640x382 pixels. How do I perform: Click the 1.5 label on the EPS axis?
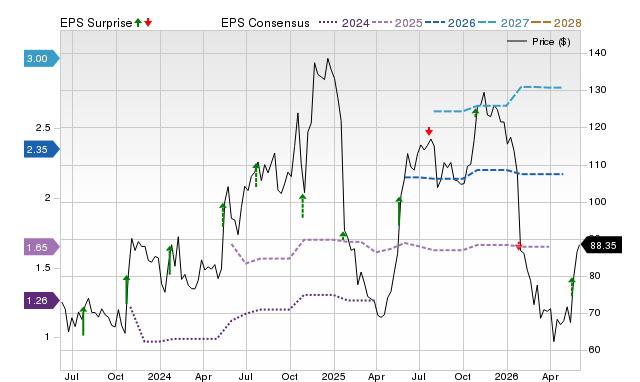coord(43,268)
